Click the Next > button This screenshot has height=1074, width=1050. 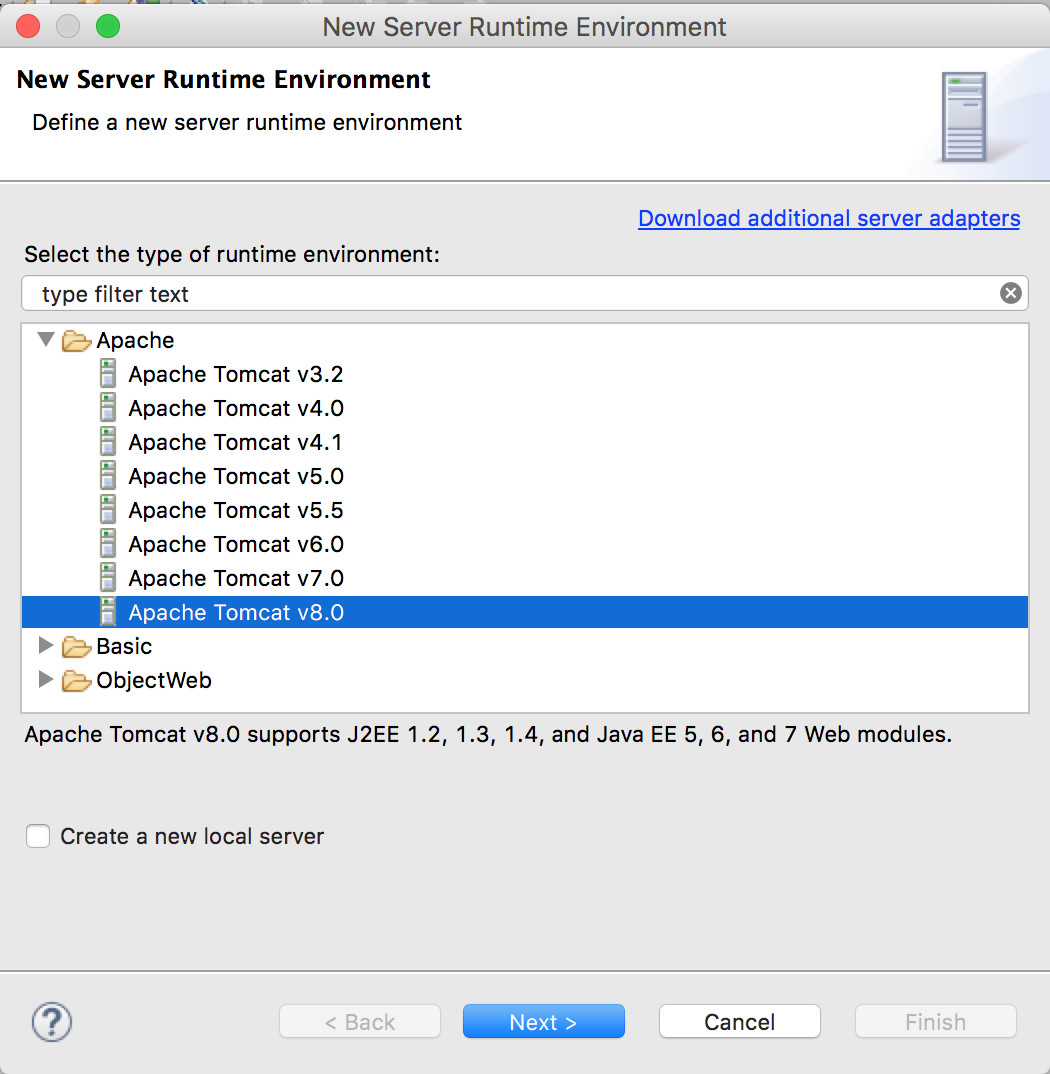pos(544,1021)
